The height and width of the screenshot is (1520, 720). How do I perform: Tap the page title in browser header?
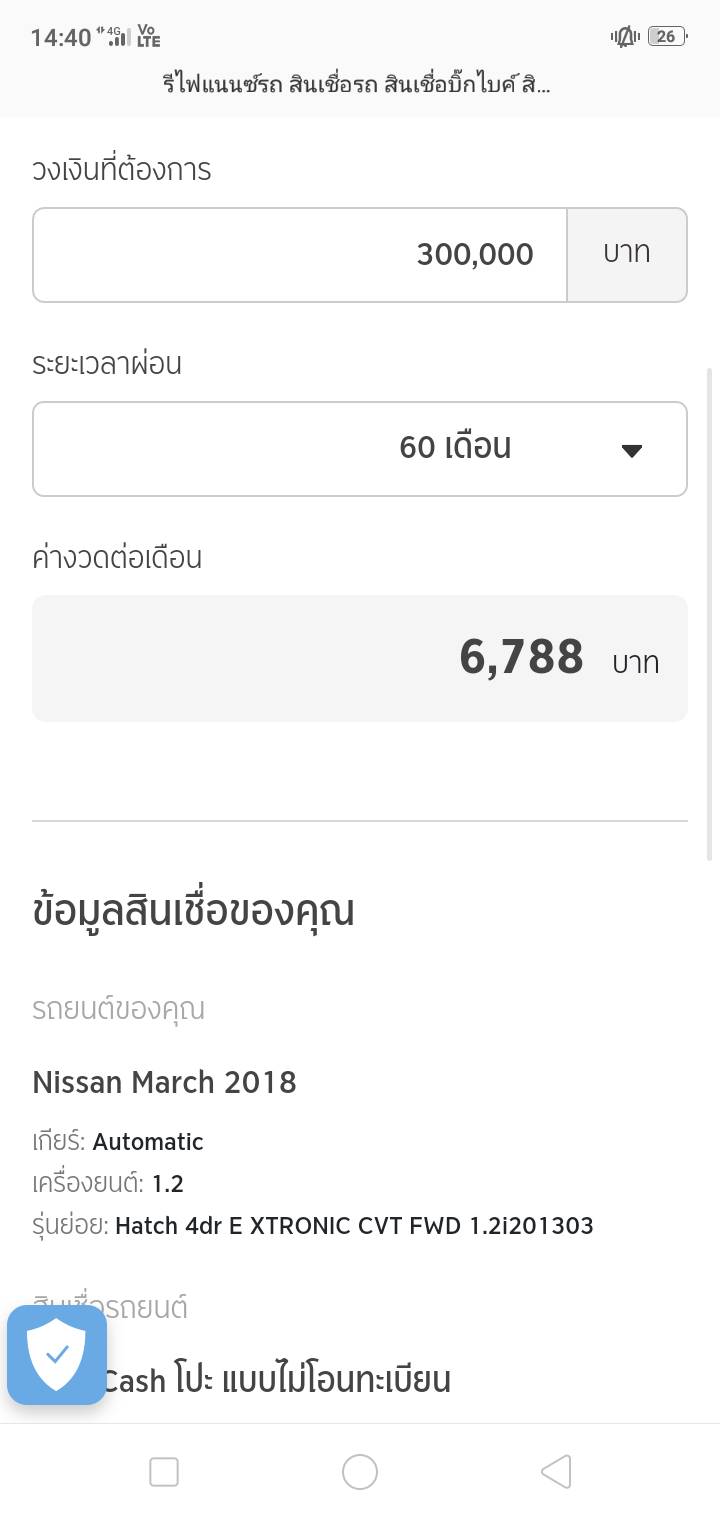pos(356,84)
